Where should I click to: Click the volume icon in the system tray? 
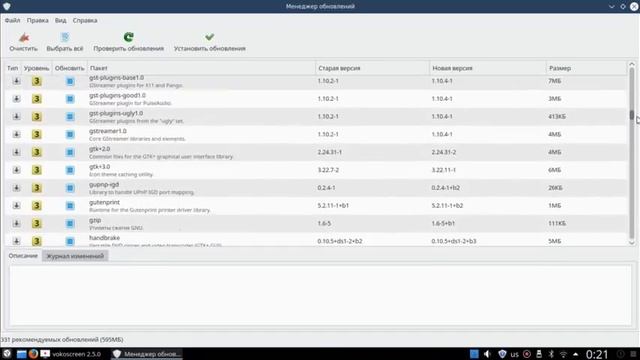487,354
